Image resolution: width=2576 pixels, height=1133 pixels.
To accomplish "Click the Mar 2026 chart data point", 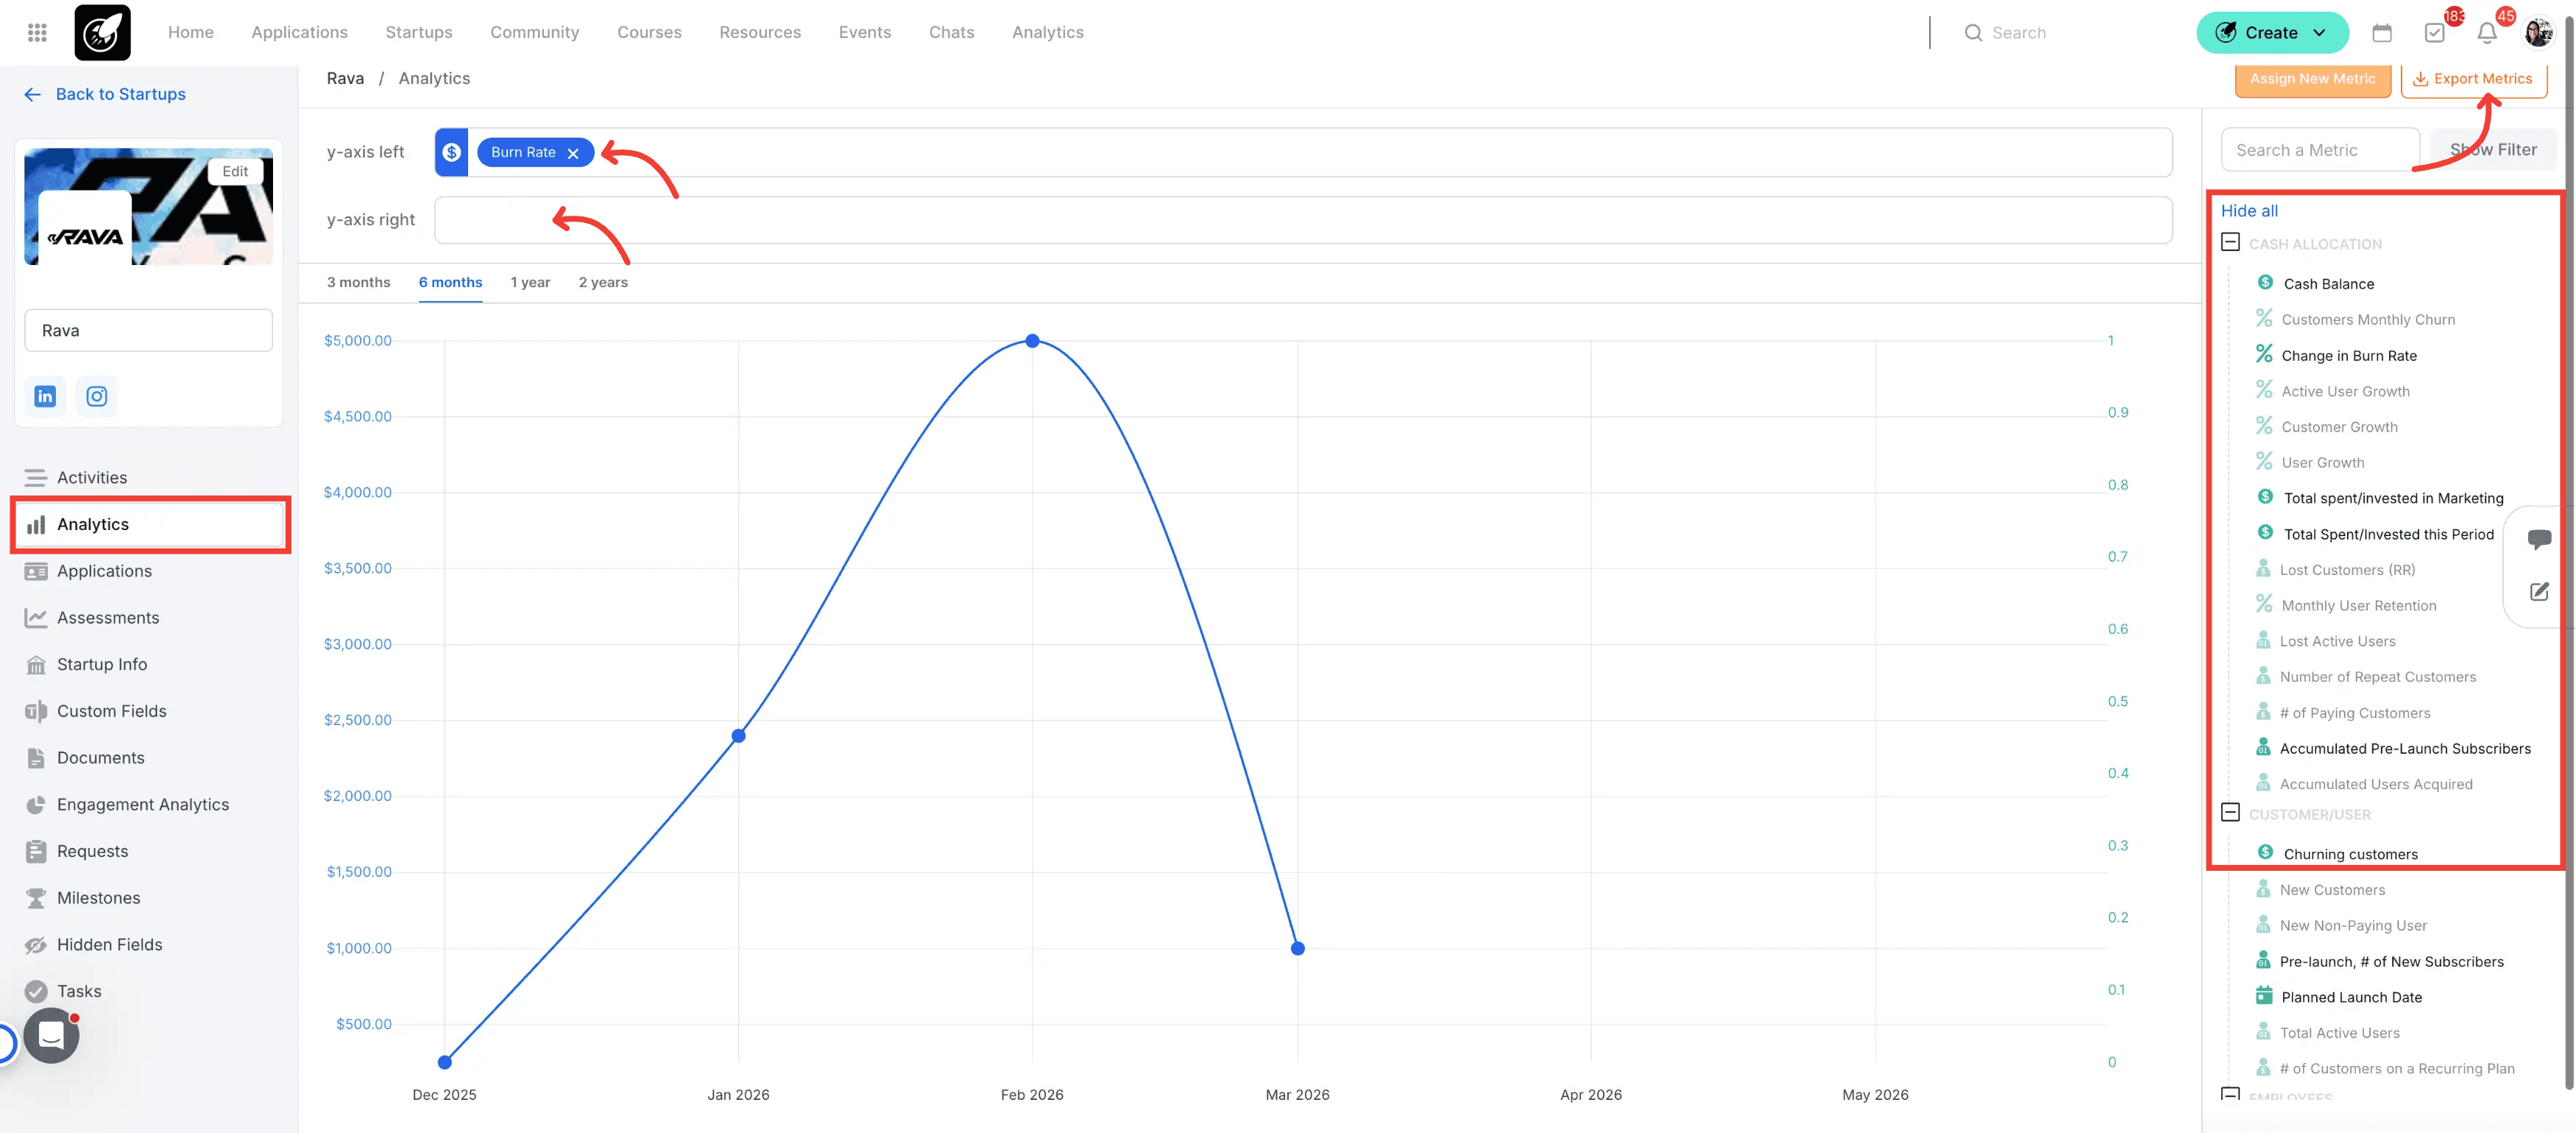I will (x=1297, y=948).
